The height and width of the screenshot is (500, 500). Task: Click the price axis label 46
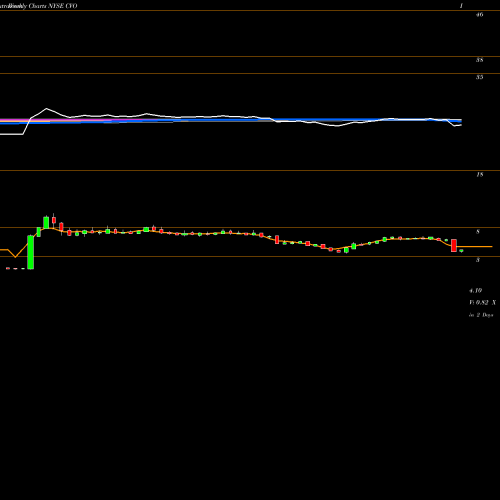(x=479, y=15)
